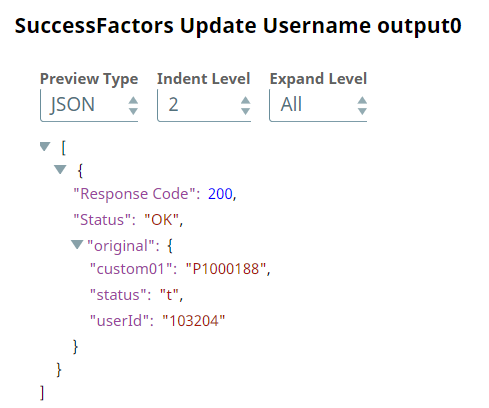Select the 200 response code value
Image resolution: width=489 pixels, height=408 pixels.
(220, 194)
